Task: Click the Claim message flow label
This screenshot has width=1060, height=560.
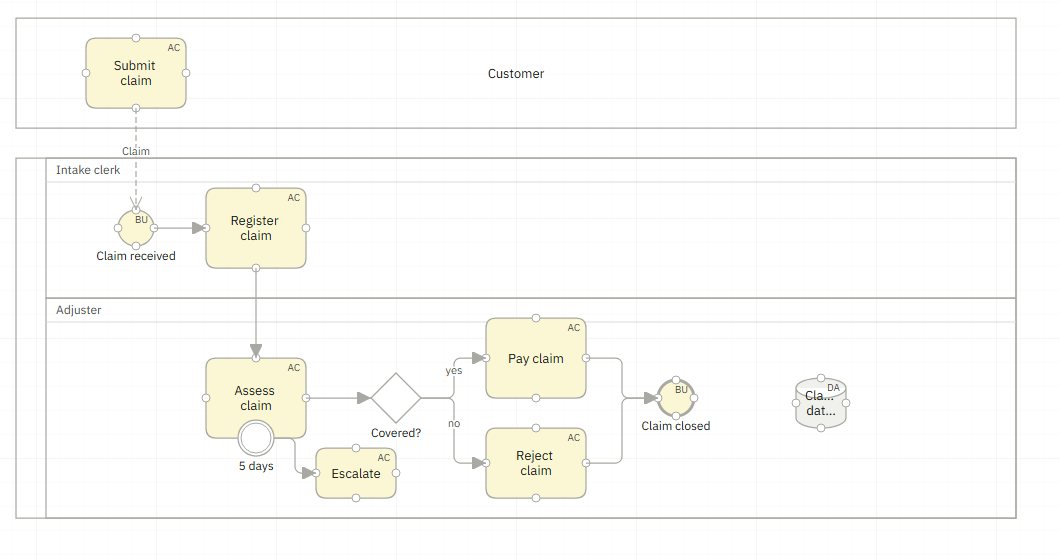Action: tap(136, 151)
